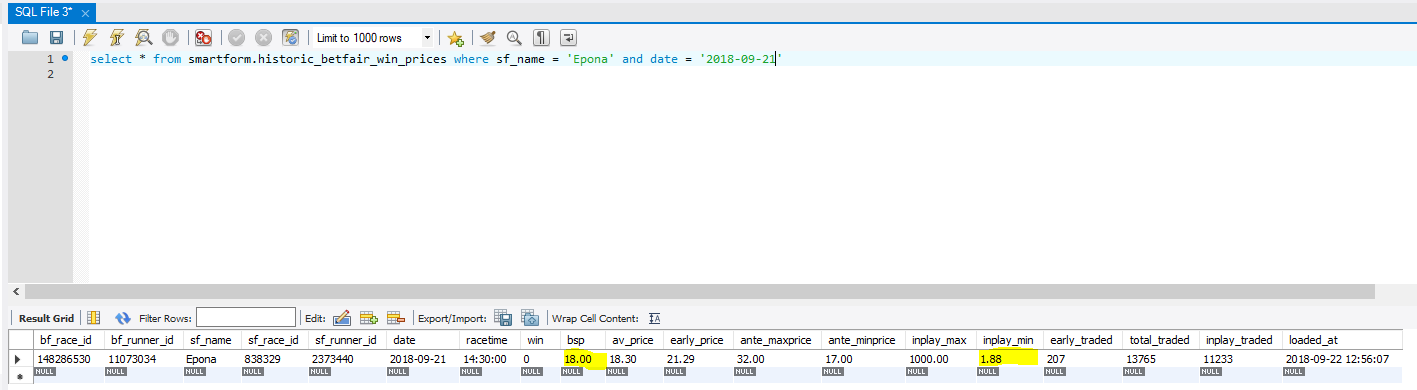Click the inplay_min column header
This screenshot has width=1417, height=390.
(1009, 340)
